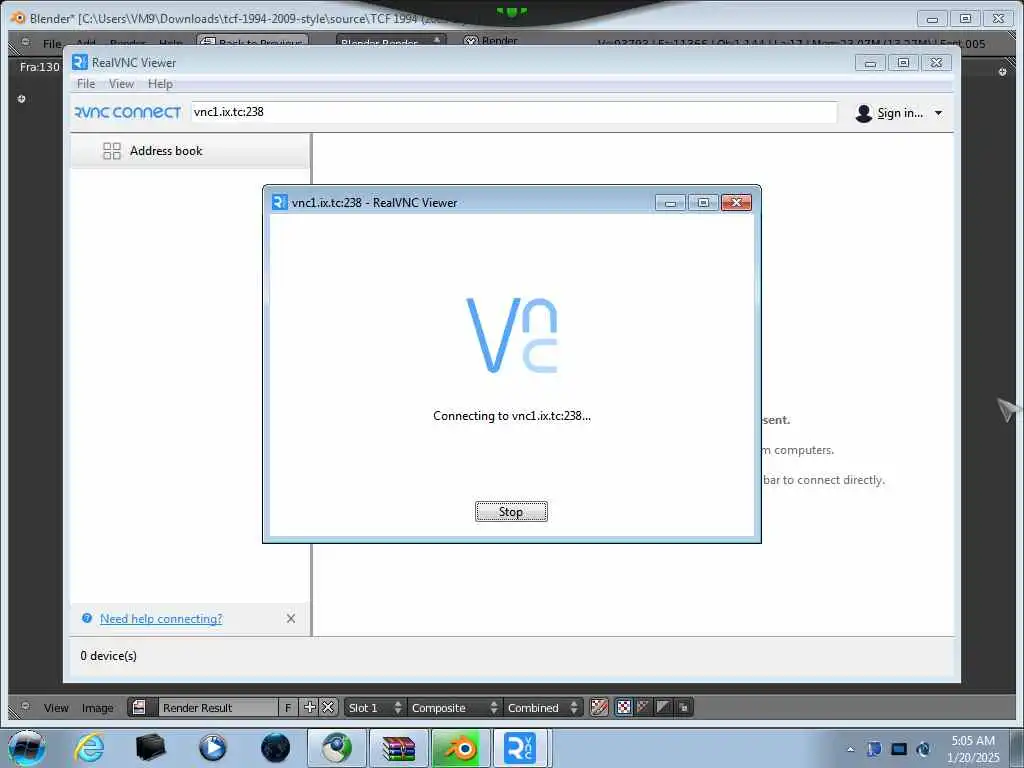Click the RVNC Connect logo
The image size is (1024, 768).
click(127, 112)
